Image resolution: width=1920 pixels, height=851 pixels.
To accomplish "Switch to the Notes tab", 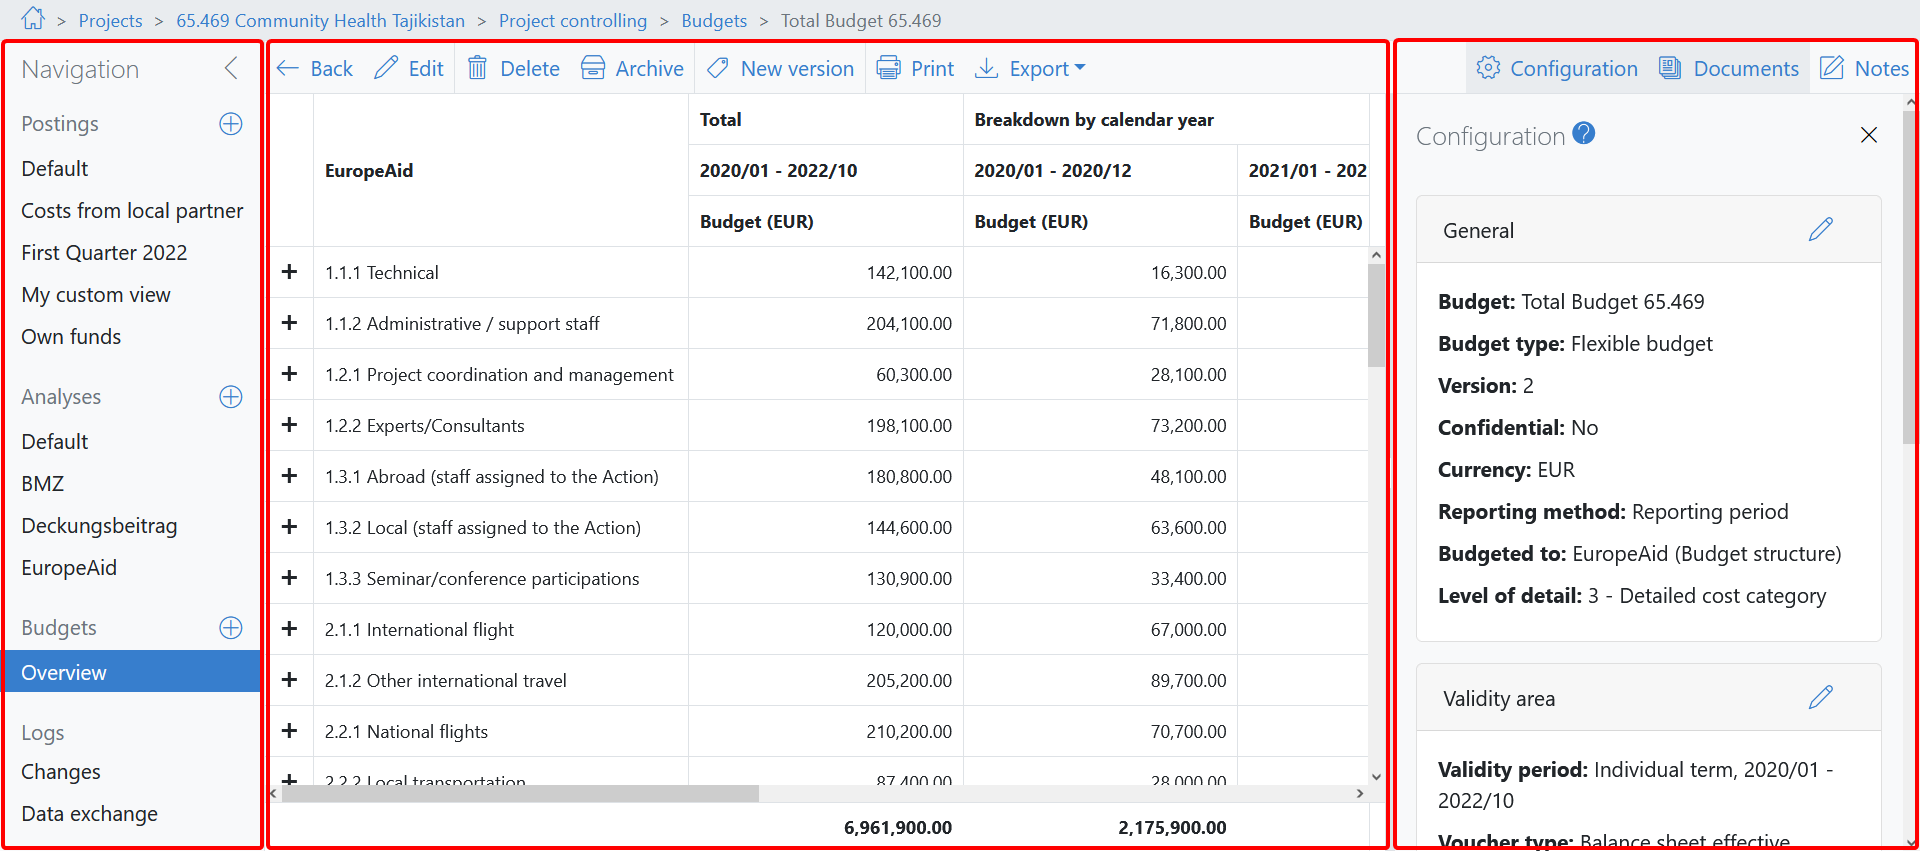I will (1864, 68).
